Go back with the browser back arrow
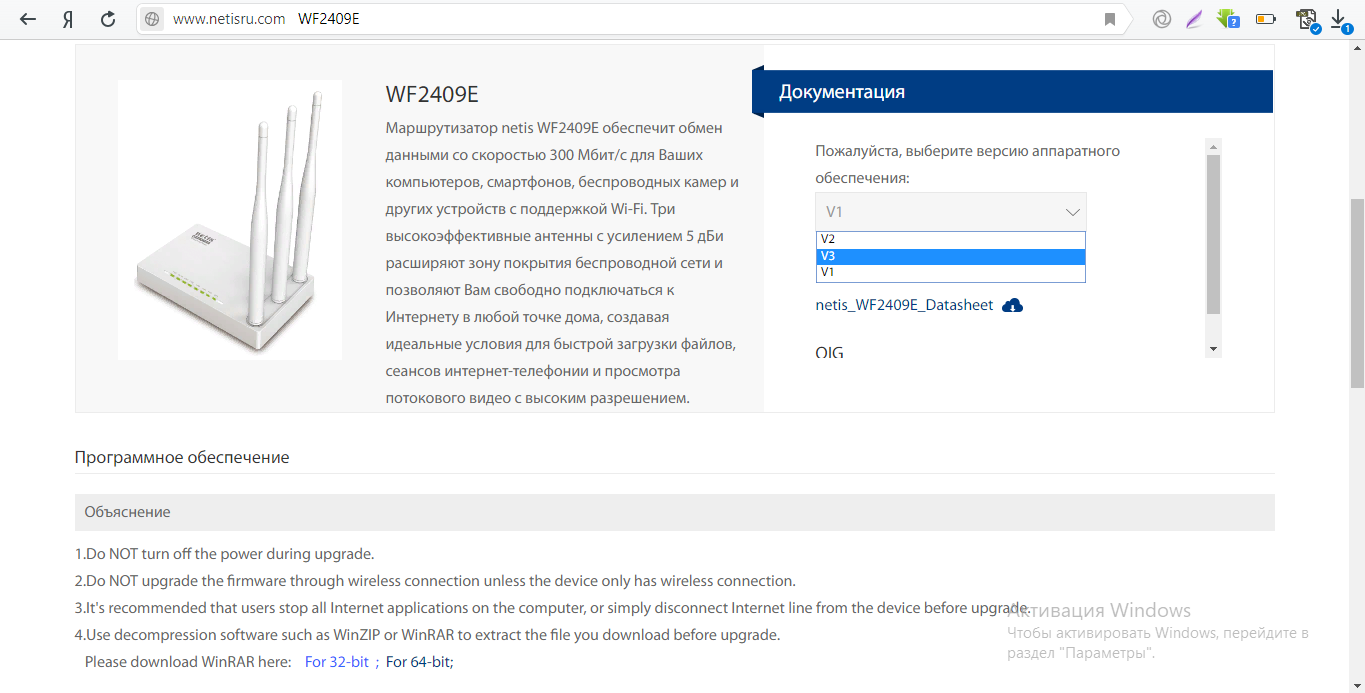Screen dimensions: 1365x693 click(28, 19)
